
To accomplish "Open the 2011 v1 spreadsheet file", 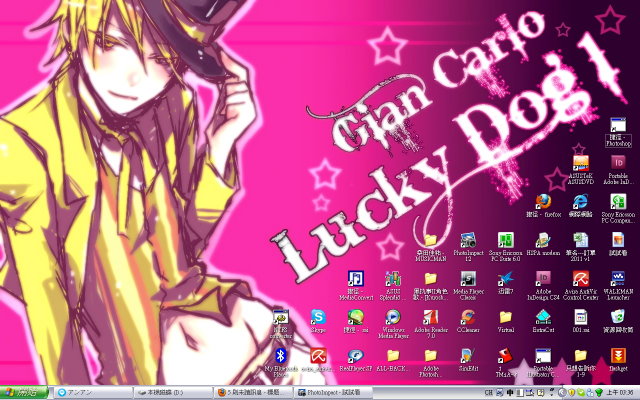I will (x=580, y=240).
